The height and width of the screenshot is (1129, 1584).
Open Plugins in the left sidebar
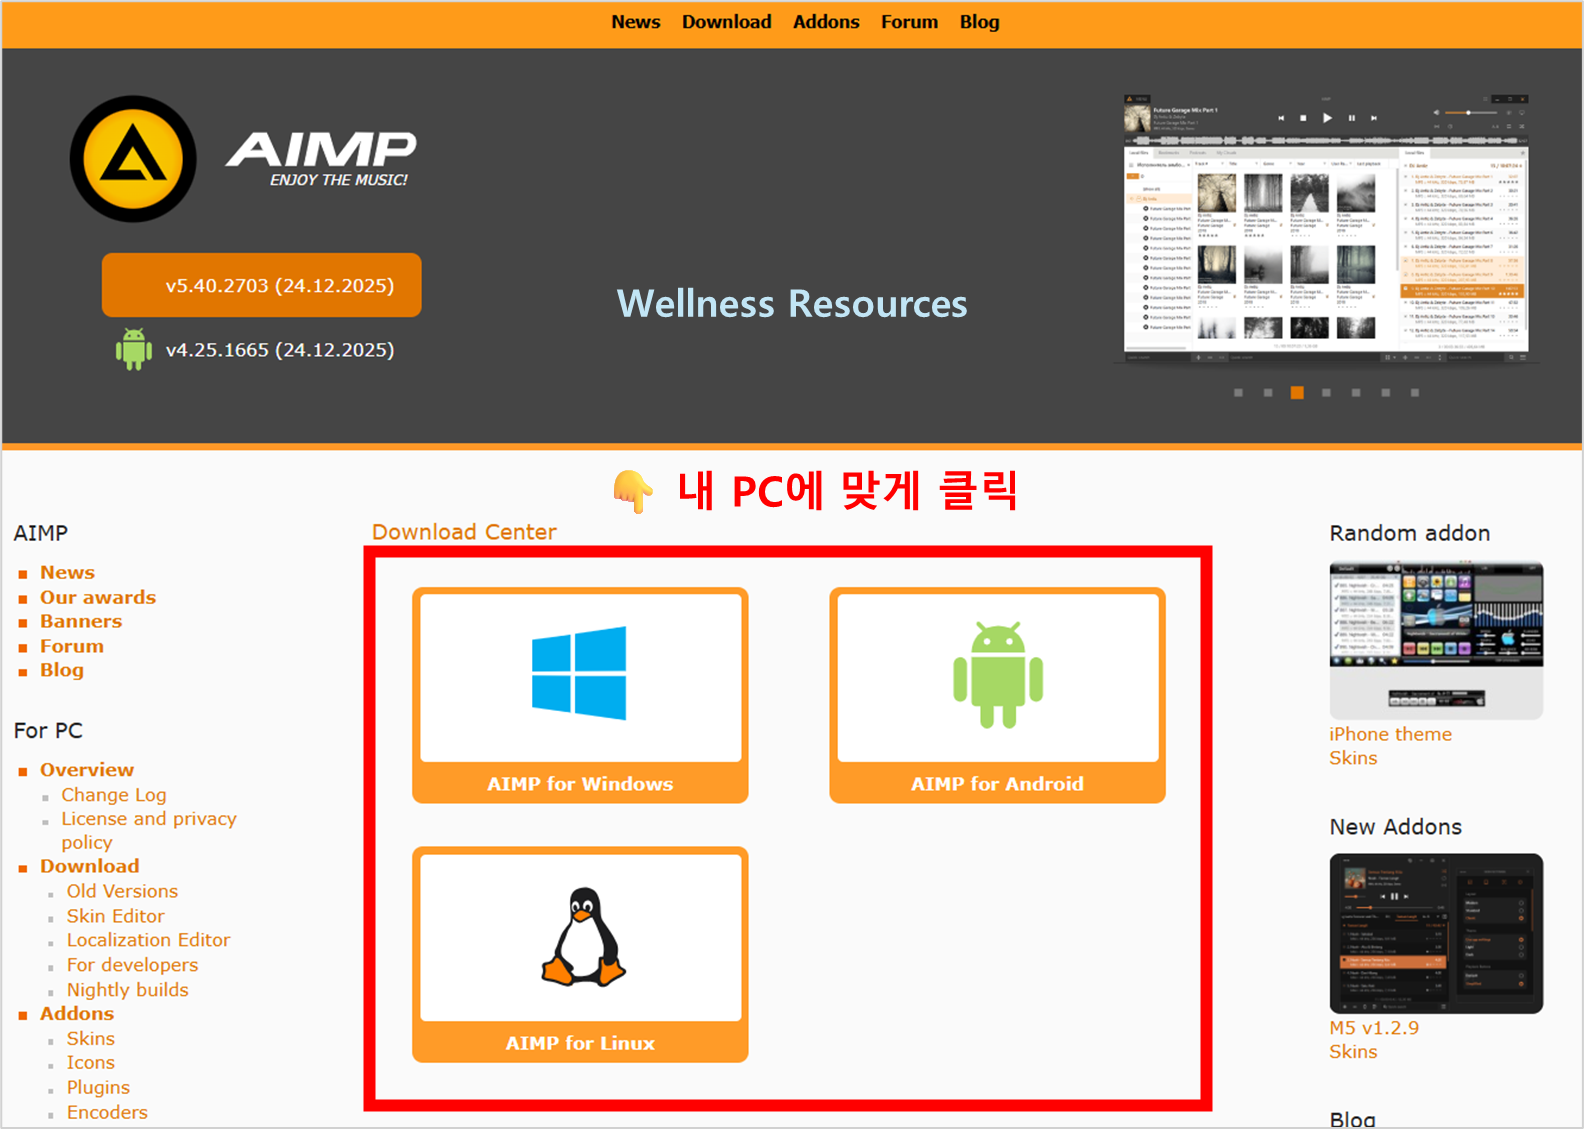[x=98, y=1088]
